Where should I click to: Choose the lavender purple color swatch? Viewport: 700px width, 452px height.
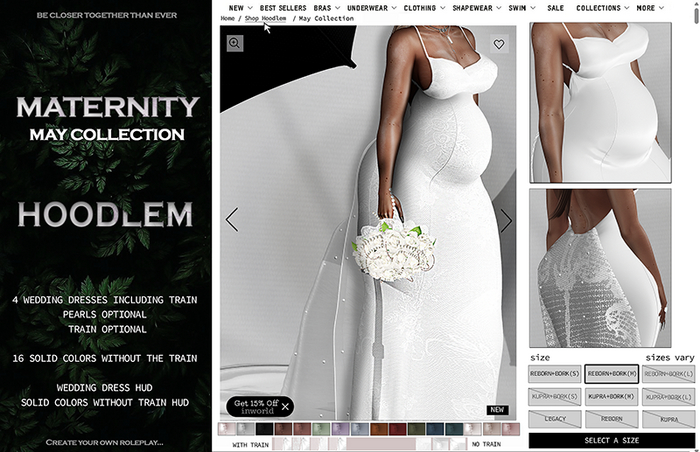[x=340, y=429]
